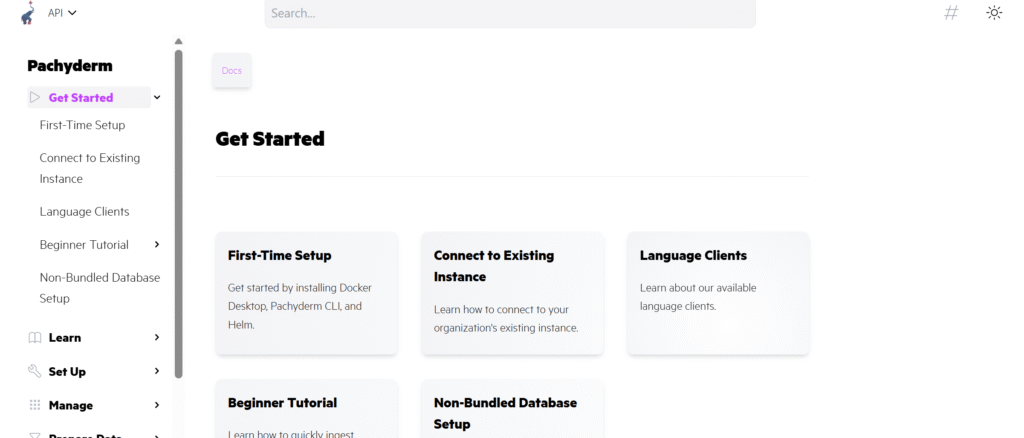Expand the Set Up section chevron

point(157,371)
